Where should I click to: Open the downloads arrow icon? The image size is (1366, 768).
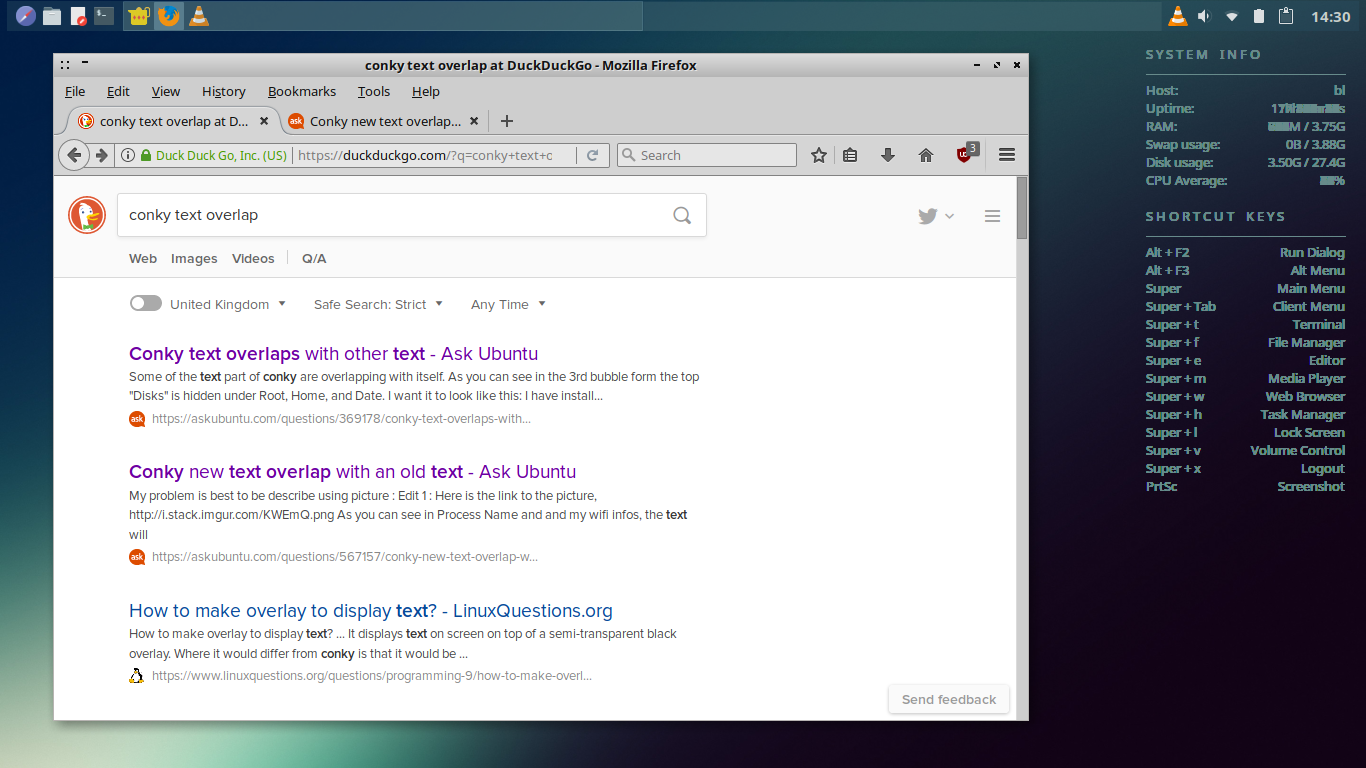(x=887, y=155)
